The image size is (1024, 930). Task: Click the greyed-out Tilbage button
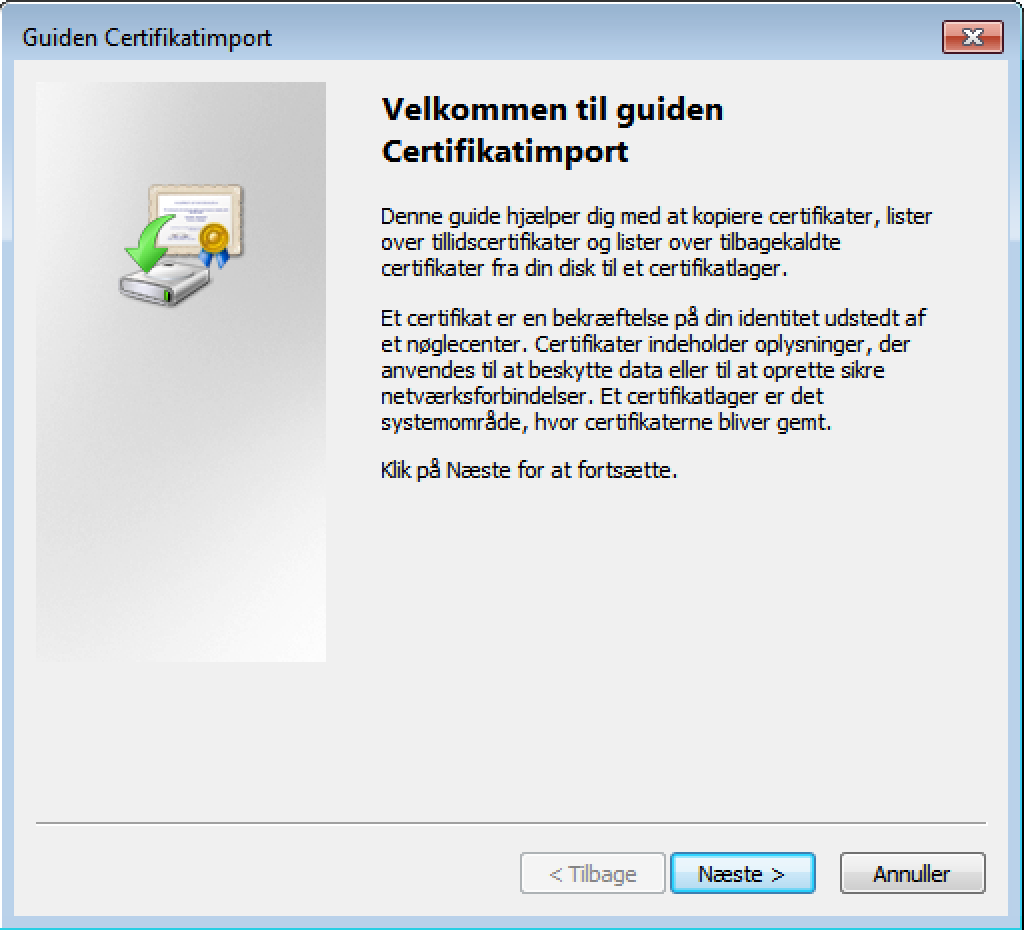click(592, 873)
